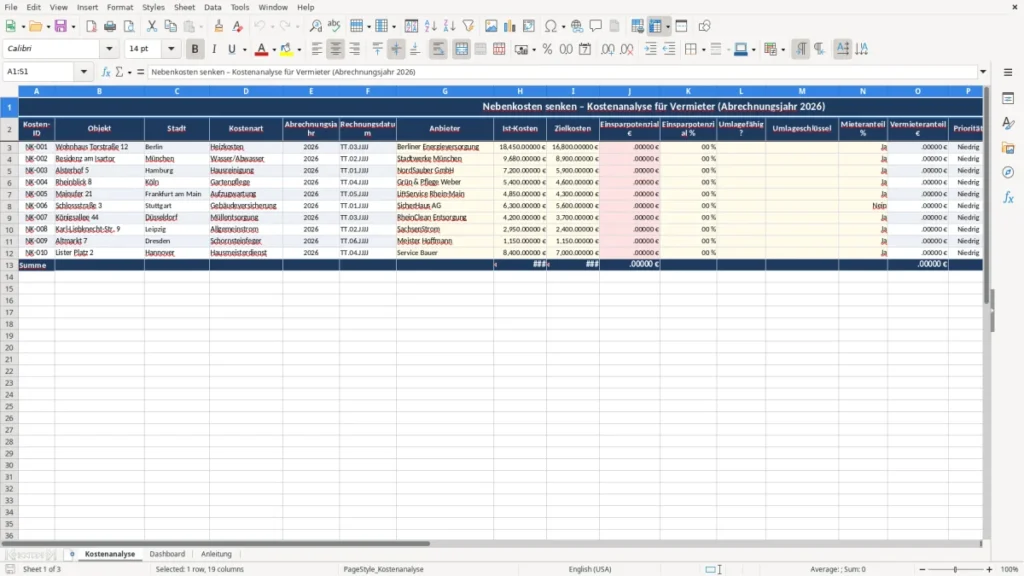The height and width of the screenshot is (576, 1024).
Task: Click the Export as PDF icon
Action: (x=91, y=26)
